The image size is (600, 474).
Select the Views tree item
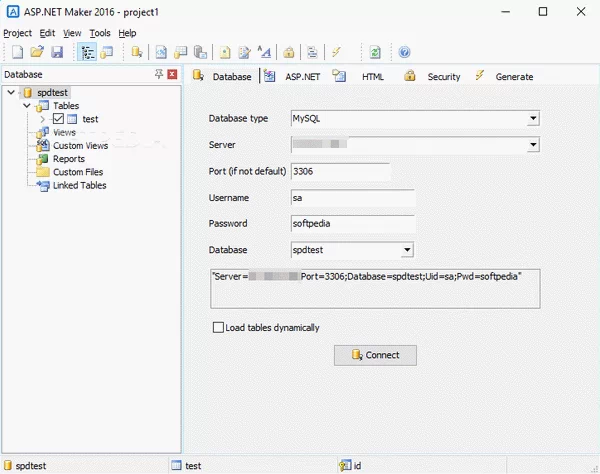(64, 132)
